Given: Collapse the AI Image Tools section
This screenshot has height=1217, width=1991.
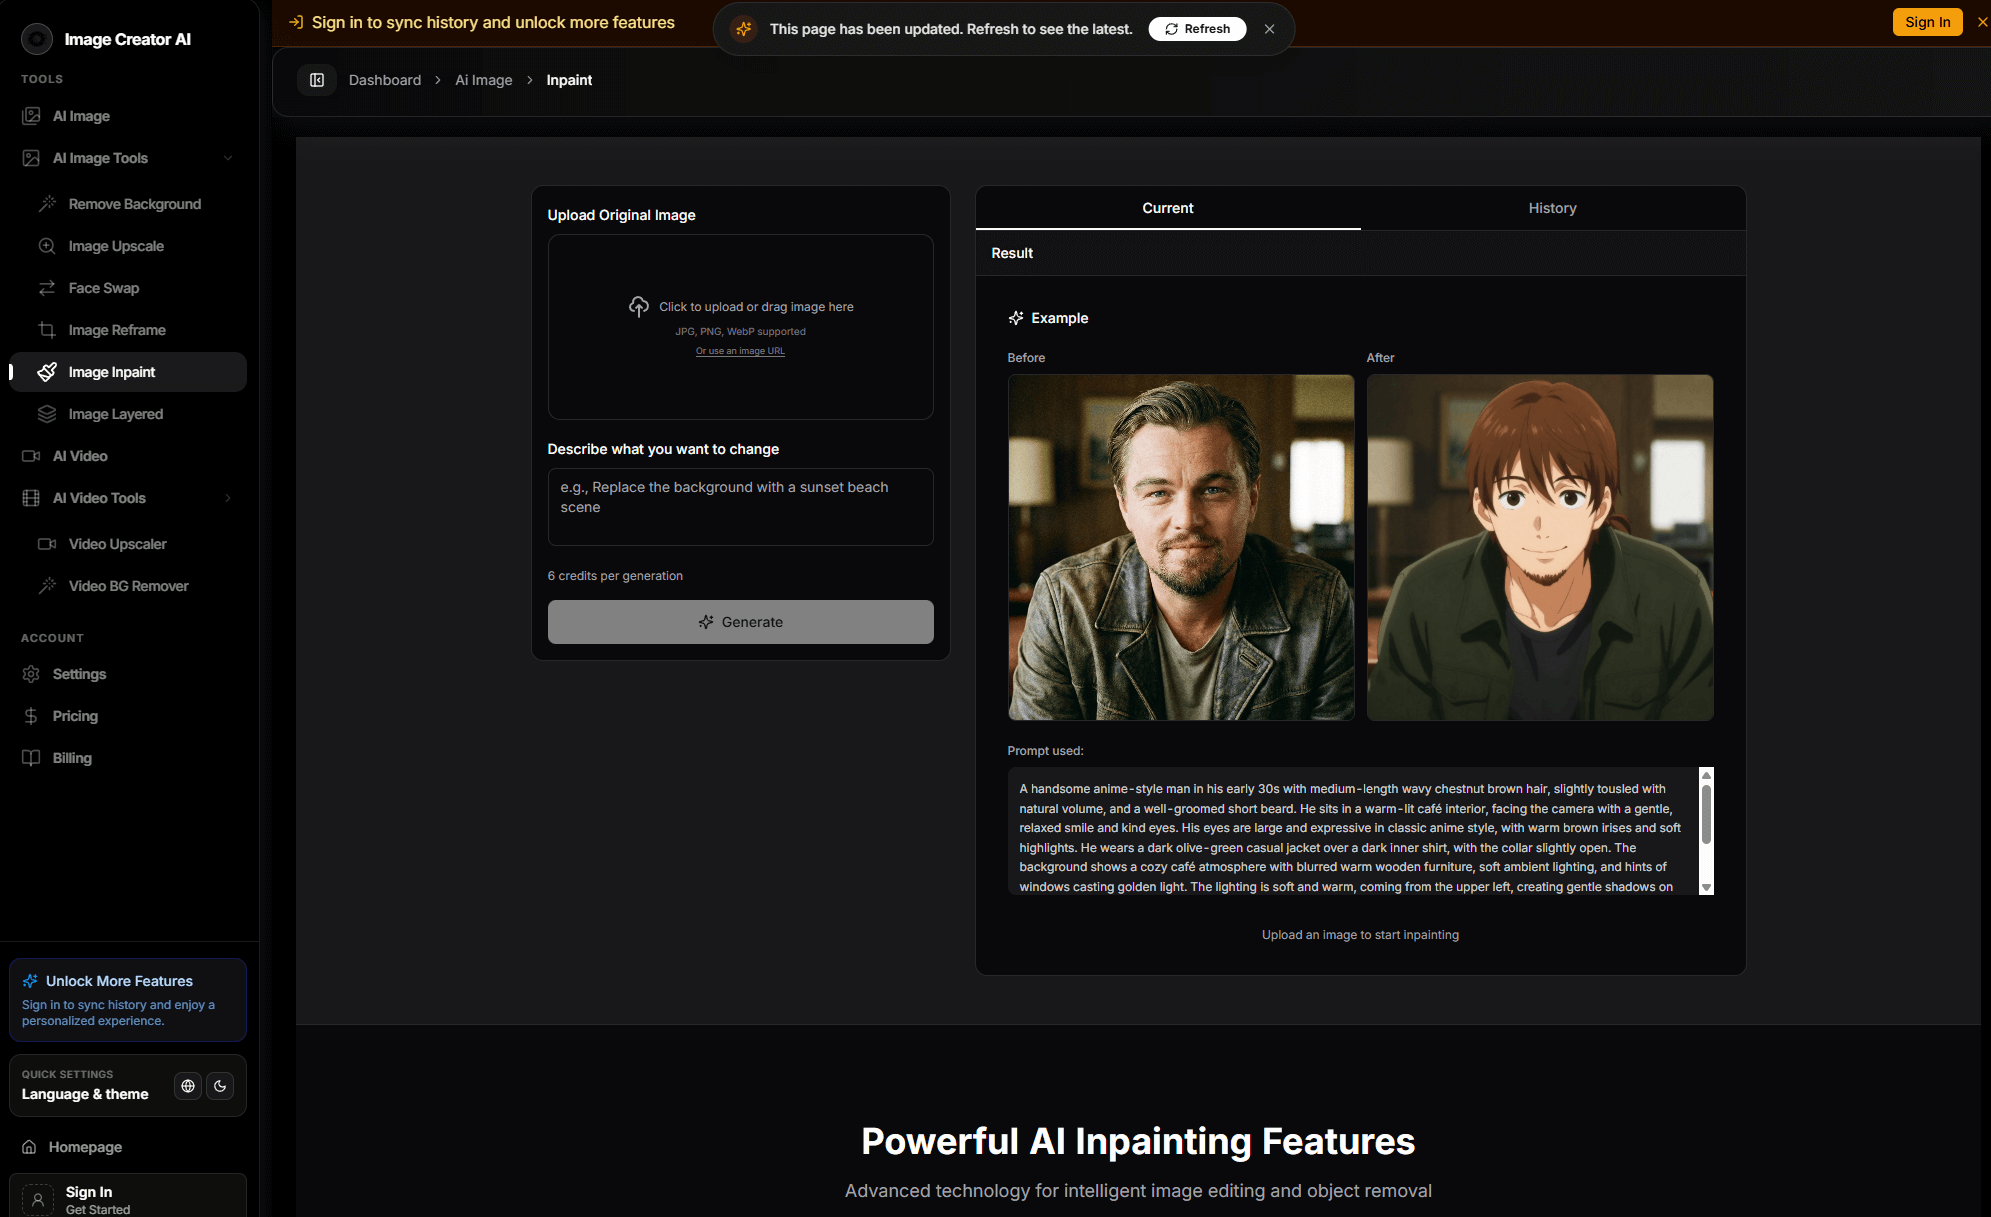Looking at the screenshot, I should [x=228, y=158].
